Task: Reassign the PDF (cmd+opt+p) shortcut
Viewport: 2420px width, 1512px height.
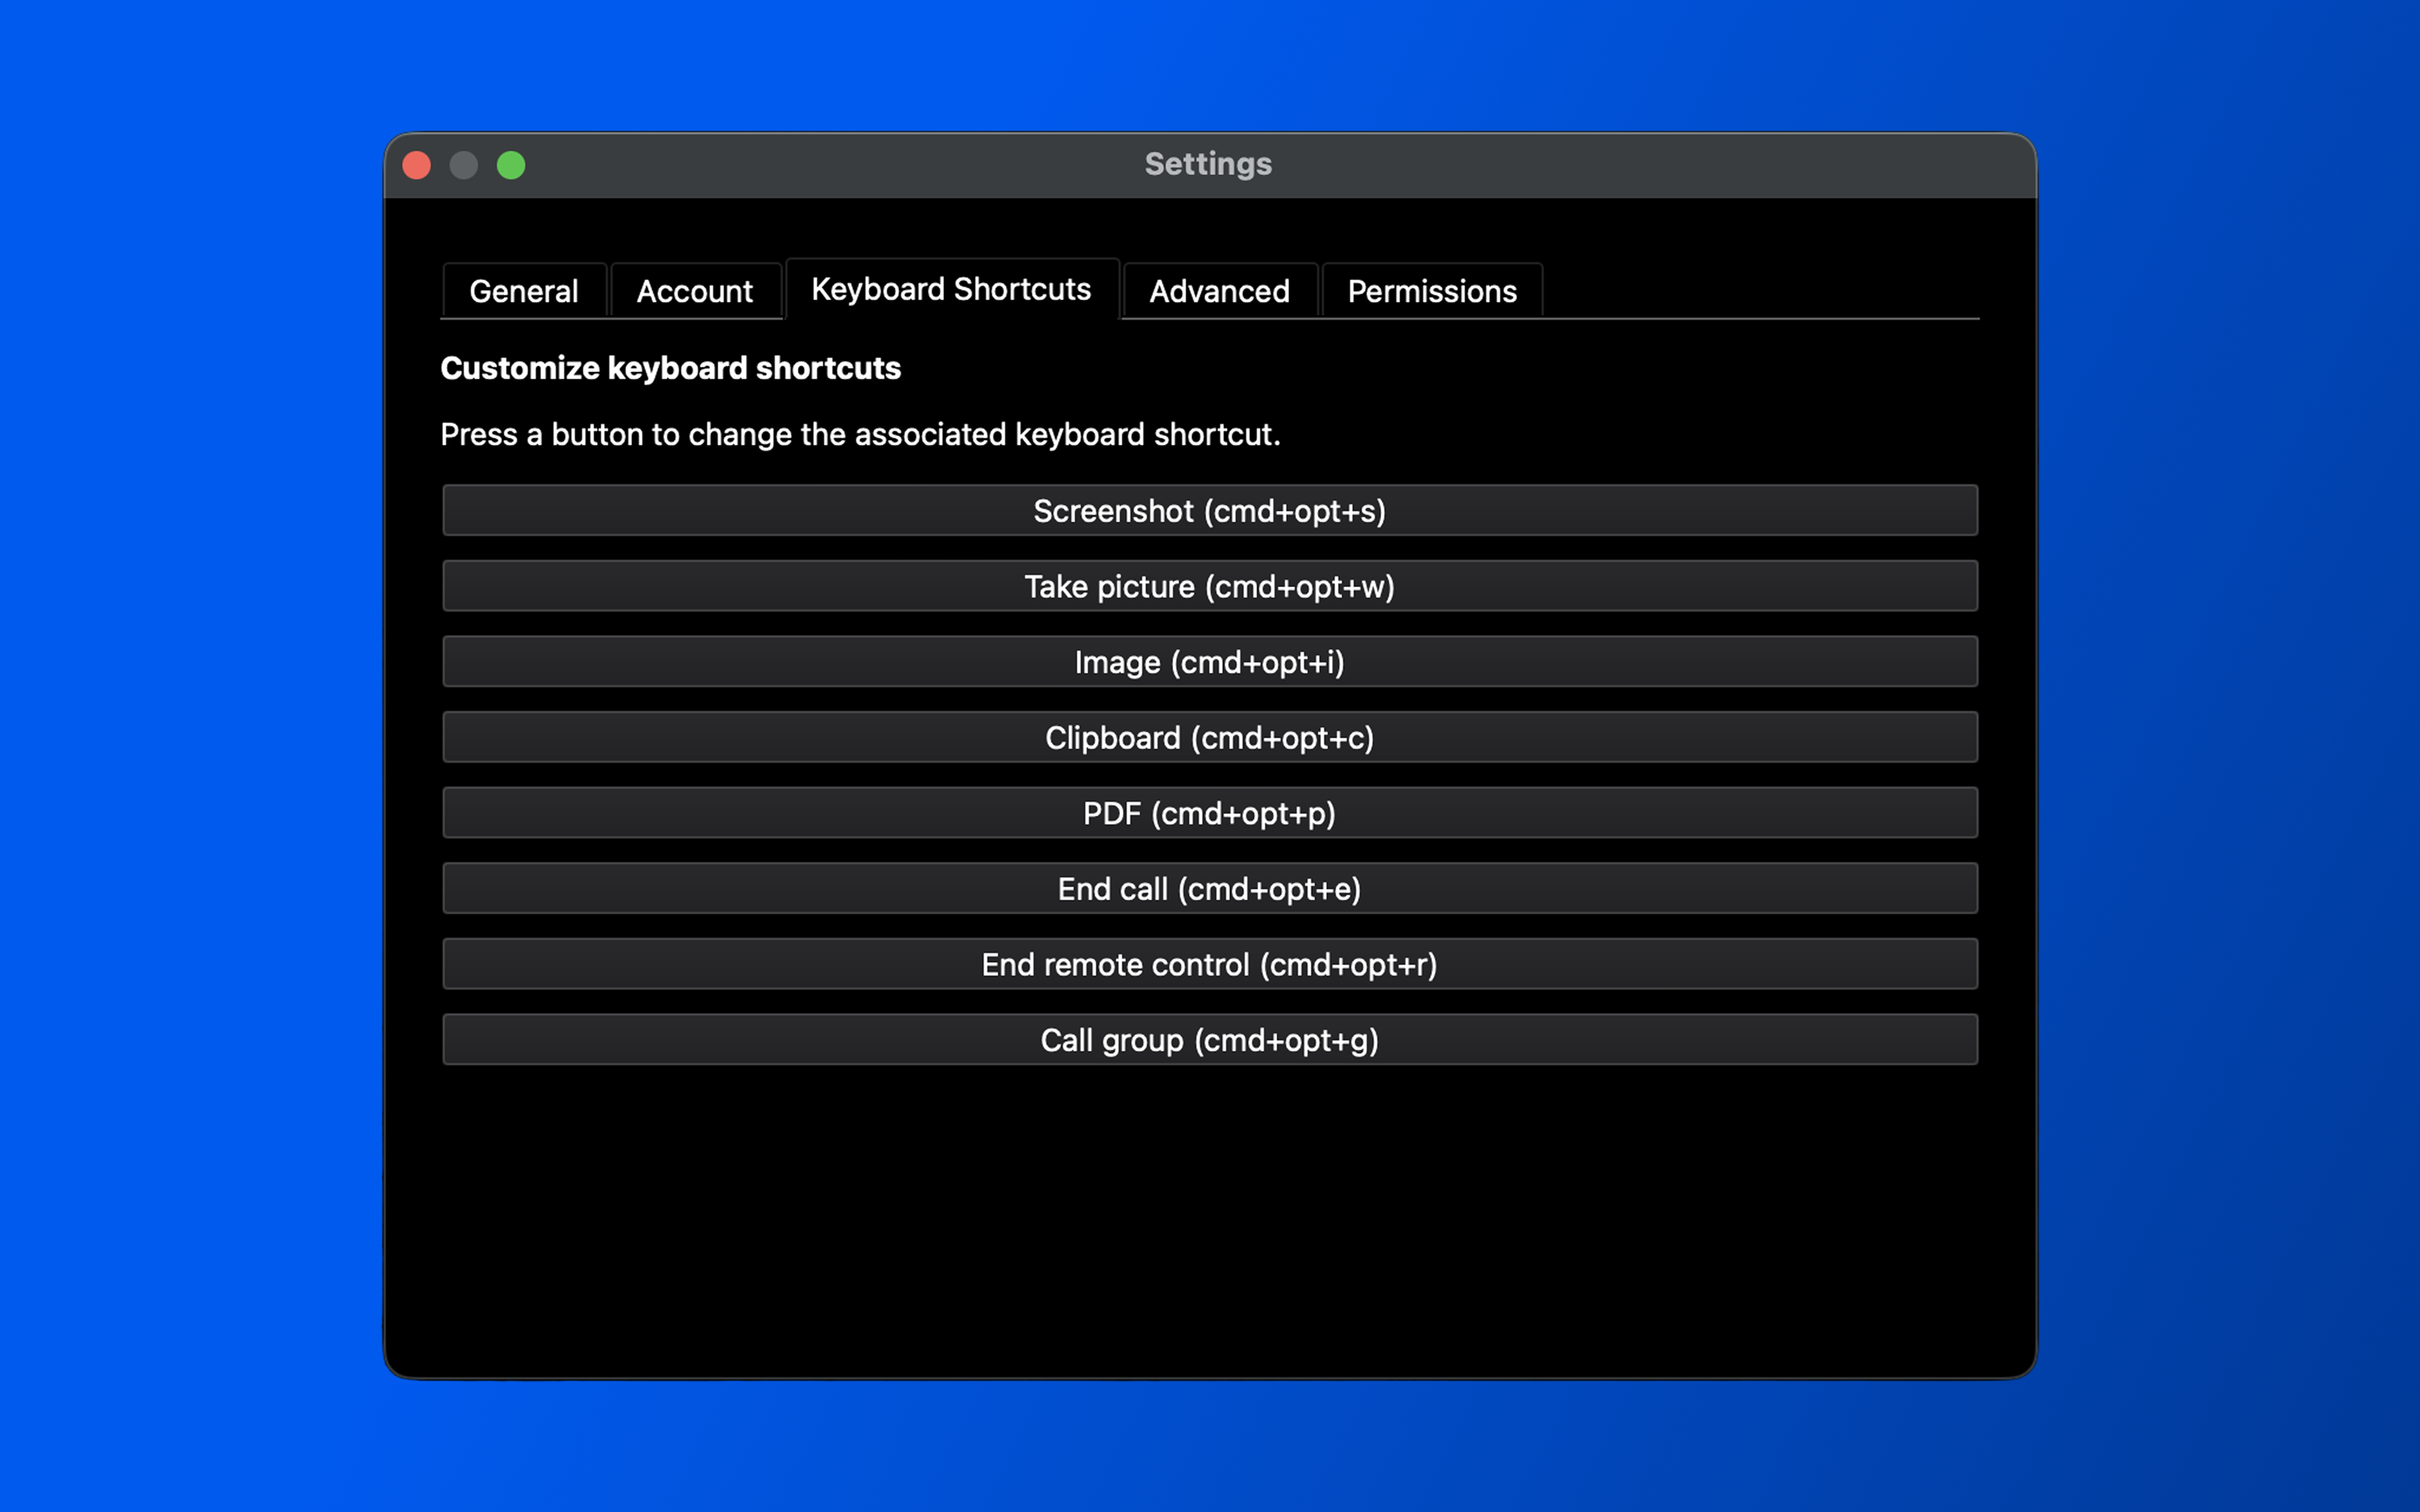Action: pyautogui.click(x=1210, y=813)
